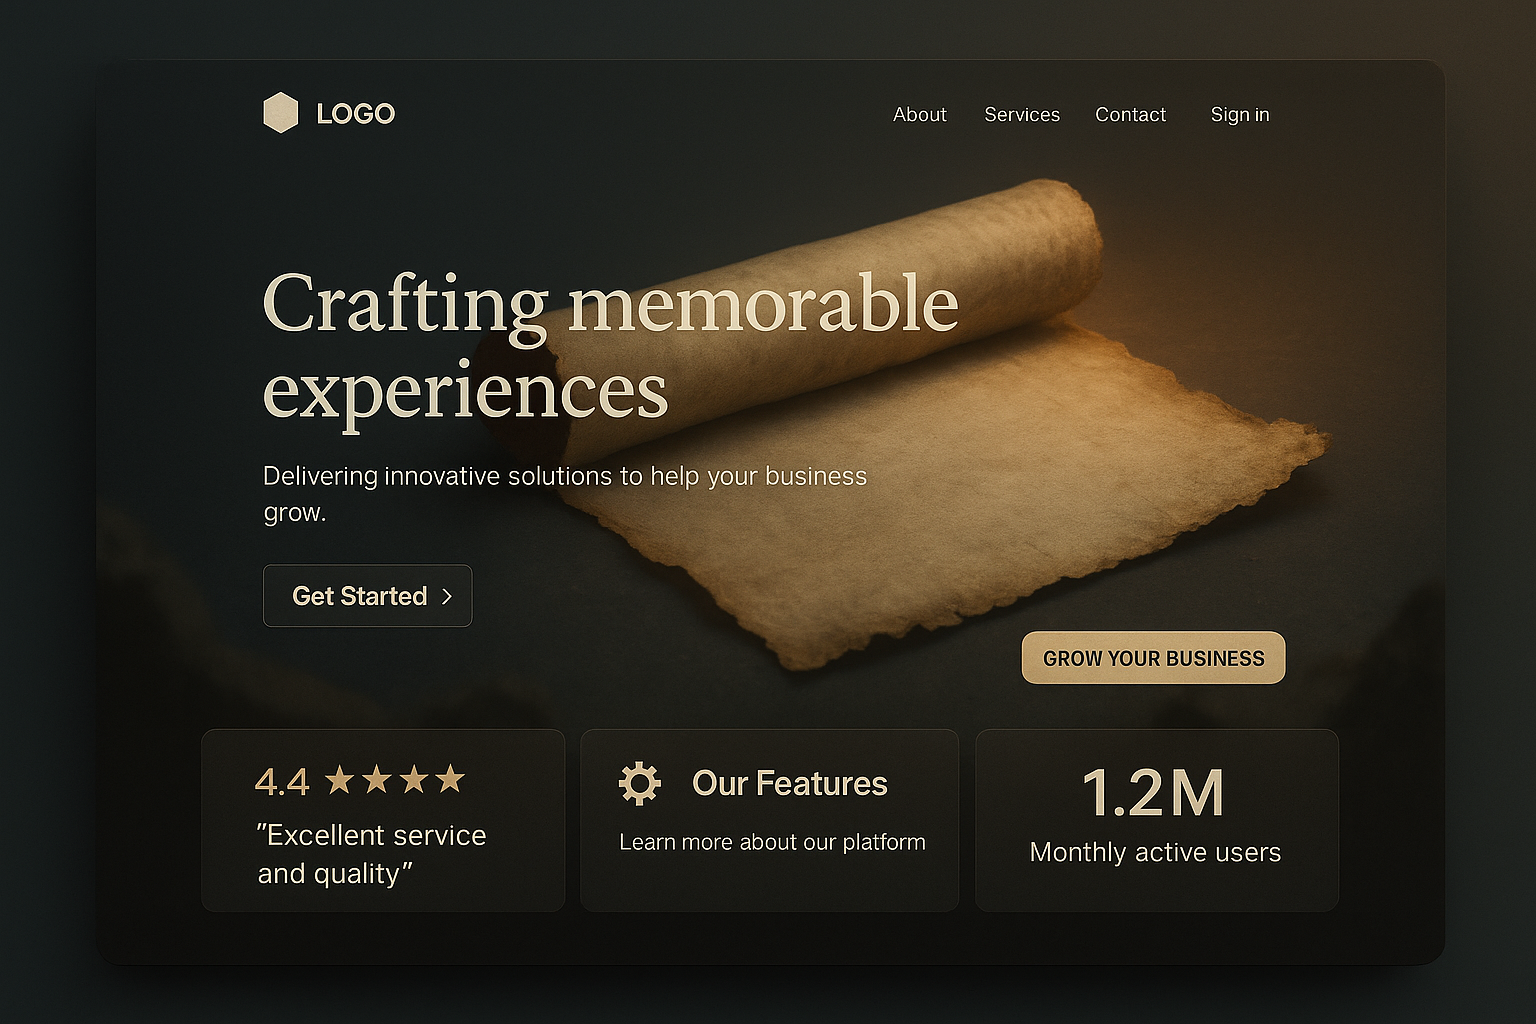1536x1024 pixels.
Task: Click the hexagon logo icon
Action: coord(281,113)
